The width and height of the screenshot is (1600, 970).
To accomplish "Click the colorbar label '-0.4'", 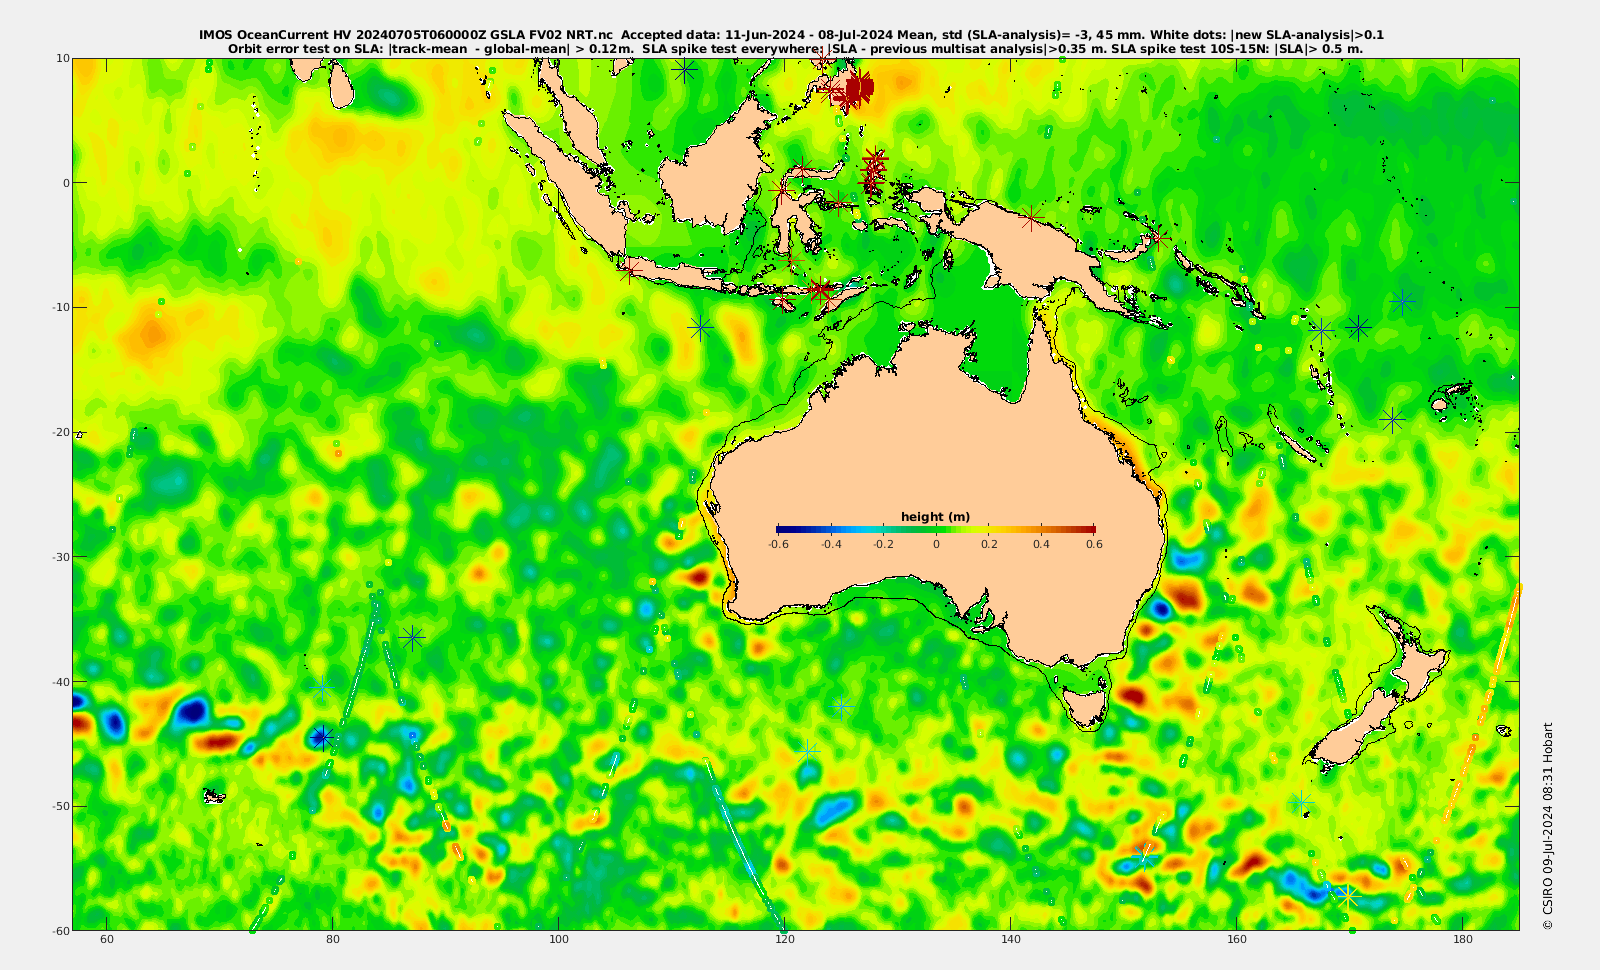I will [x=830, y=544].
